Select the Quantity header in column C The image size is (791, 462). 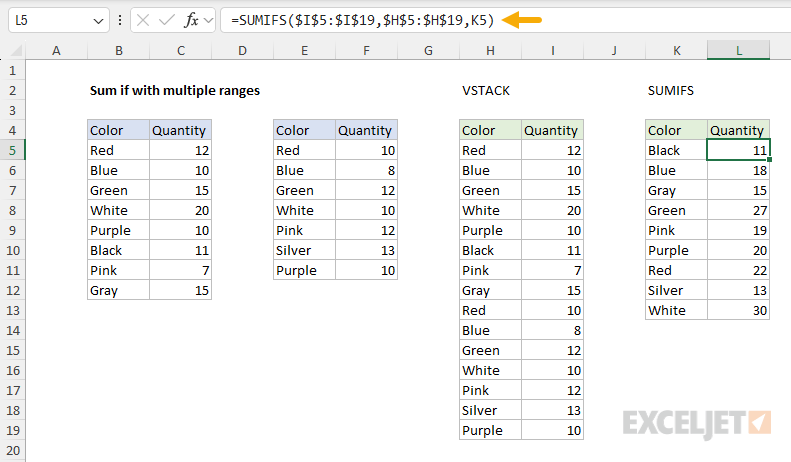pos(181,130)
